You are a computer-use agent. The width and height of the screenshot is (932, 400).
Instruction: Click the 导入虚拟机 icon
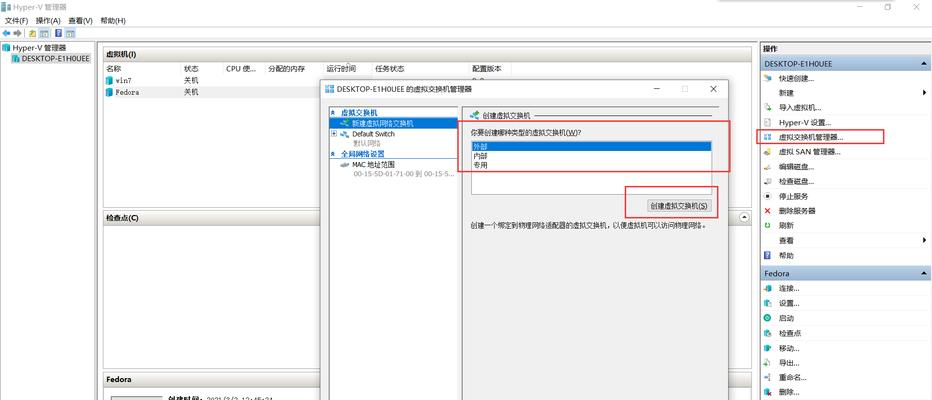pos(767,108)
